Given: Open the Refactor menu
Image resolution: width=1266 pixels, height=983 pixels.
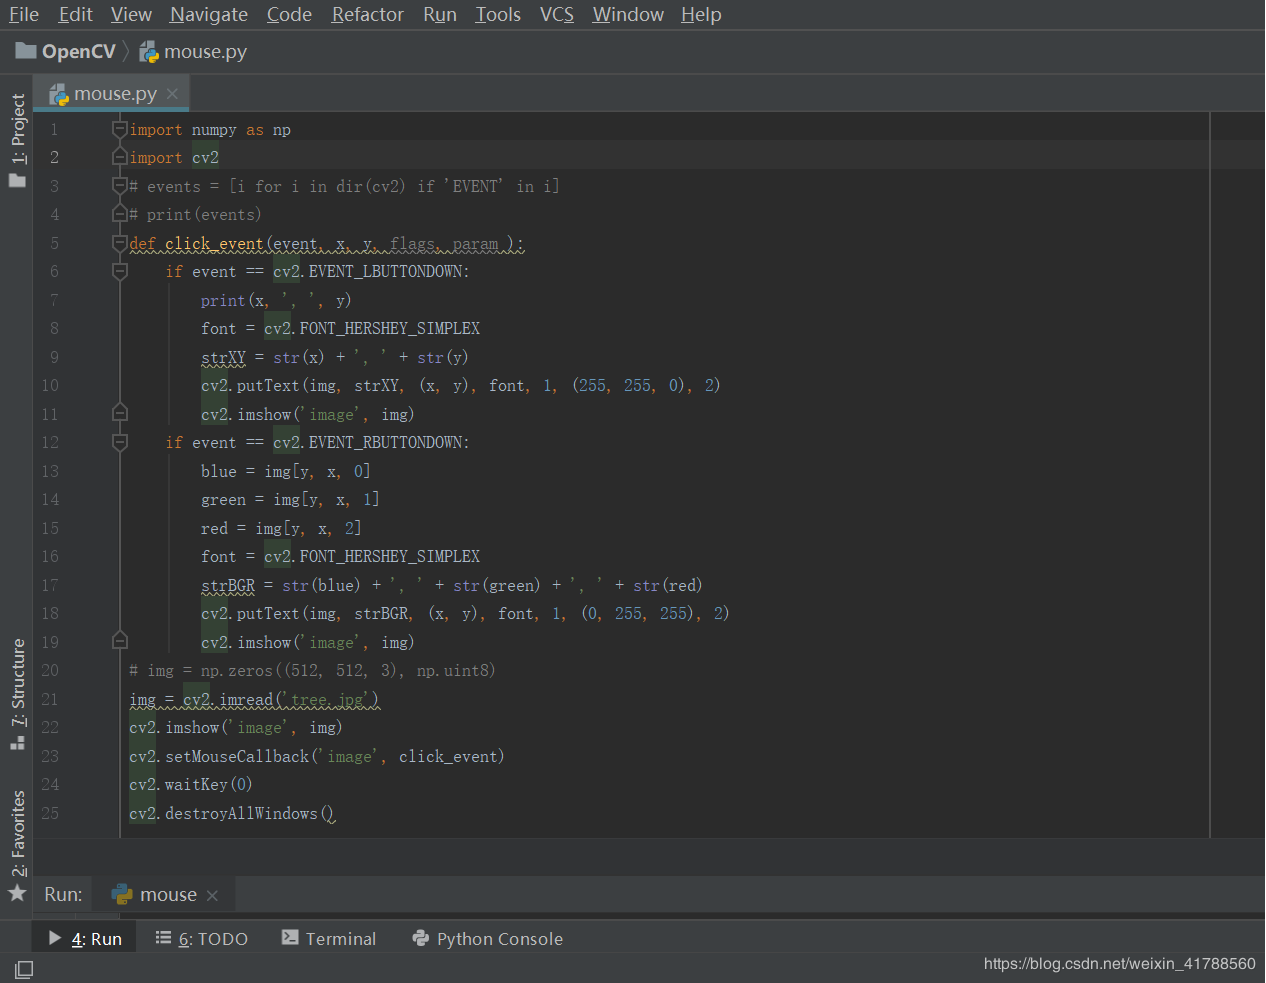Looking at the screenshot, I should 368,14.
